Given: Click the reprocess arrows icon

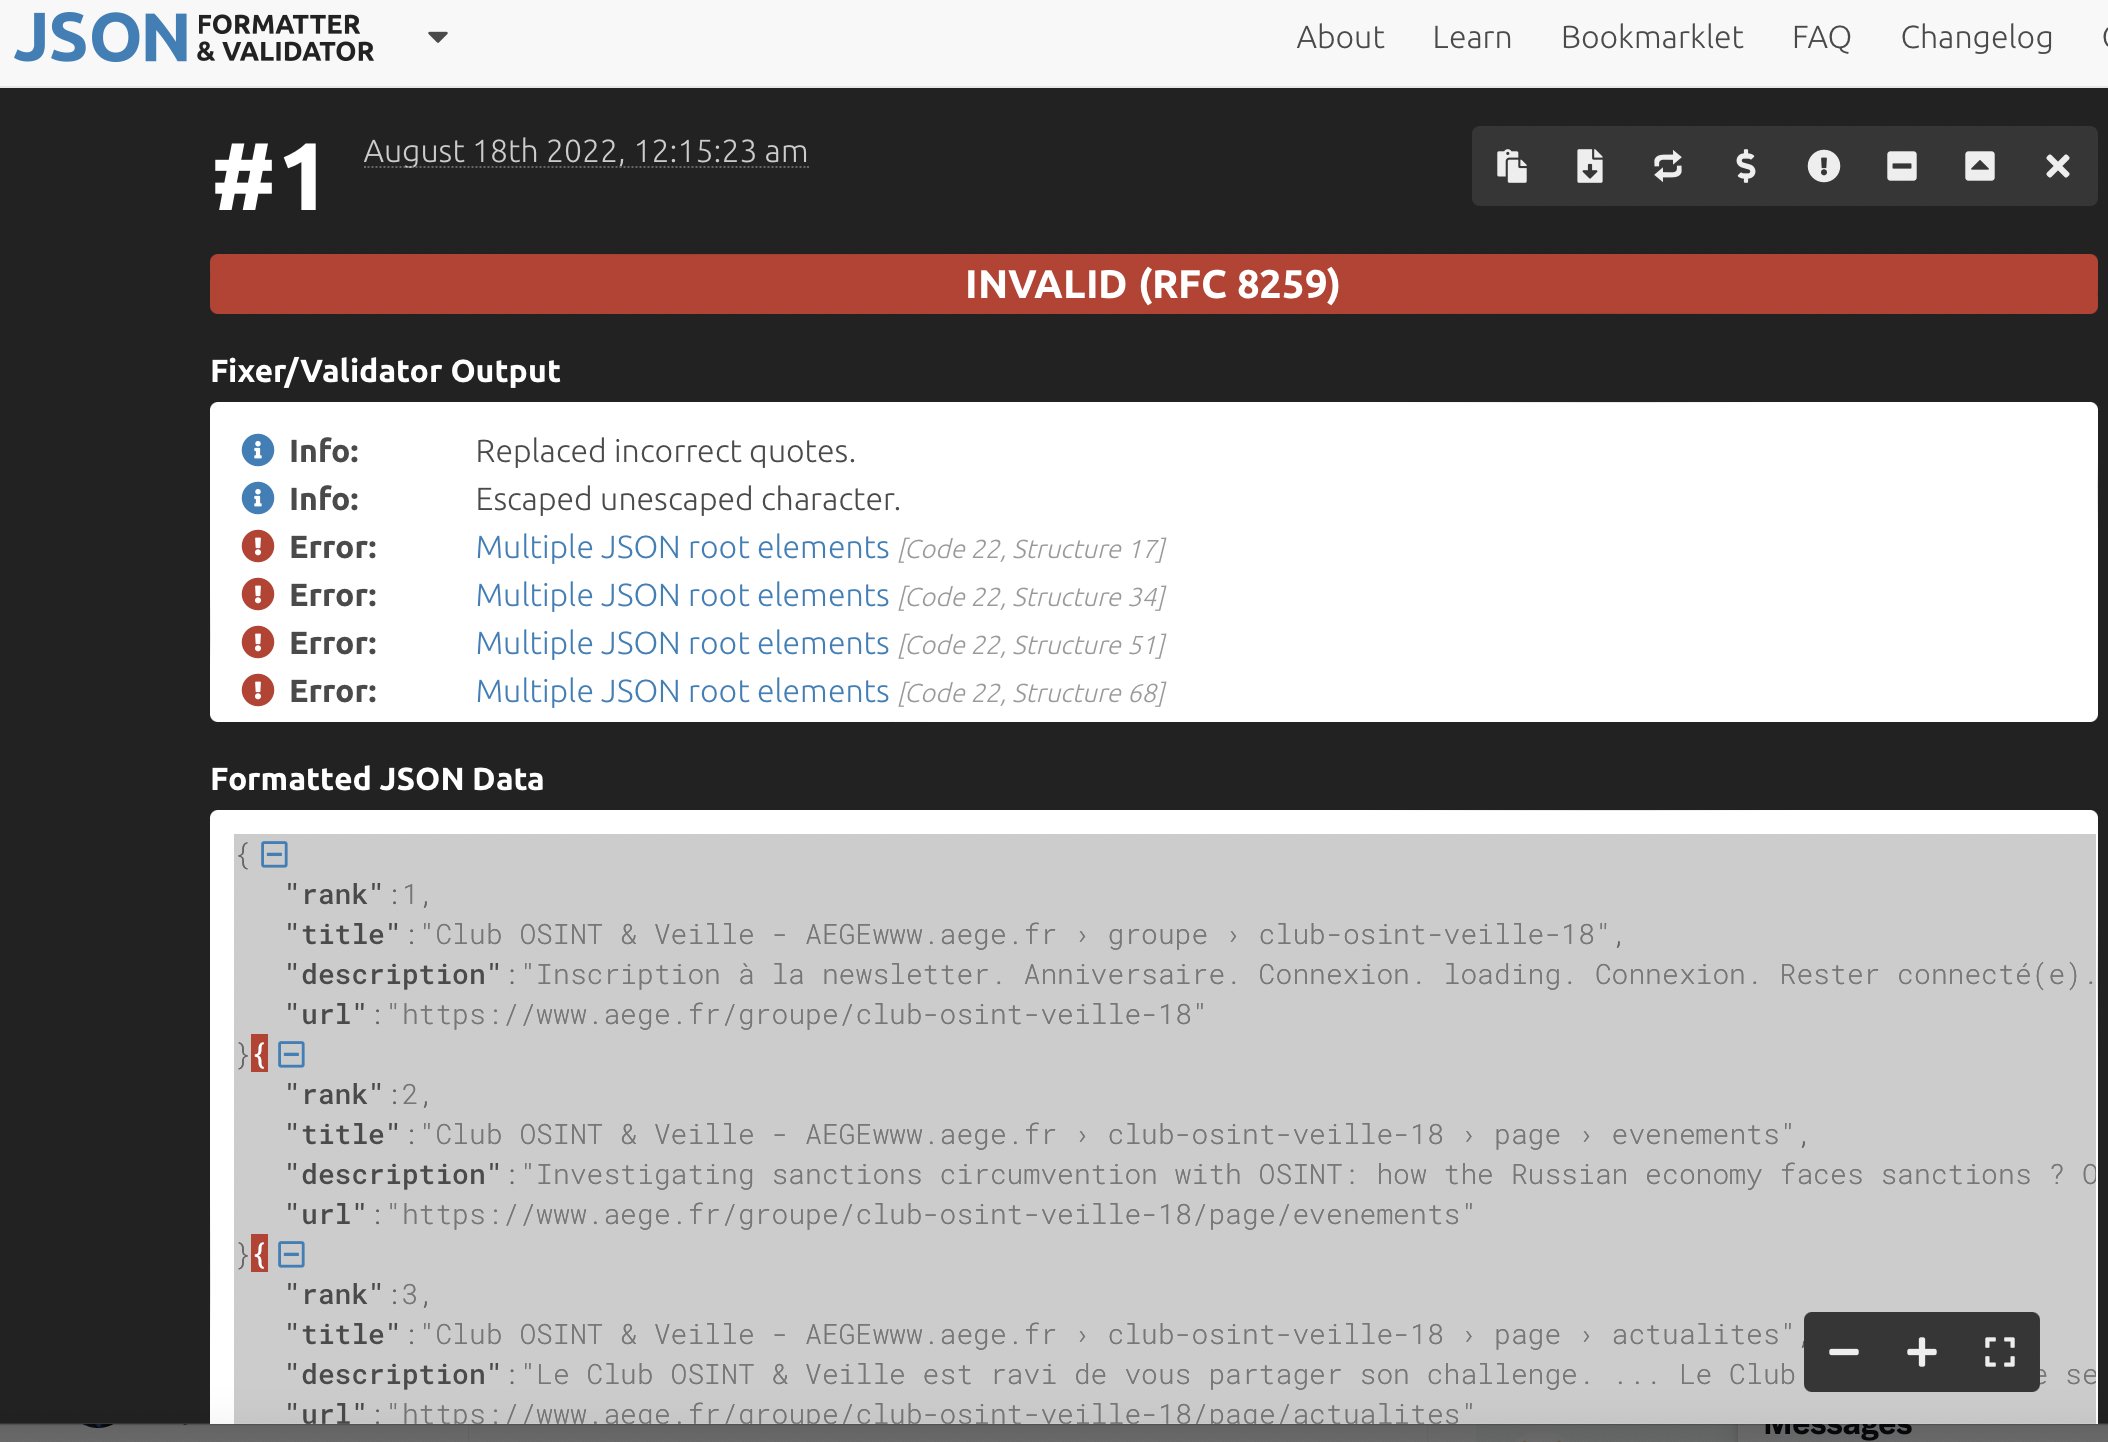Looking at the screenshot, I should [1667, 166].
